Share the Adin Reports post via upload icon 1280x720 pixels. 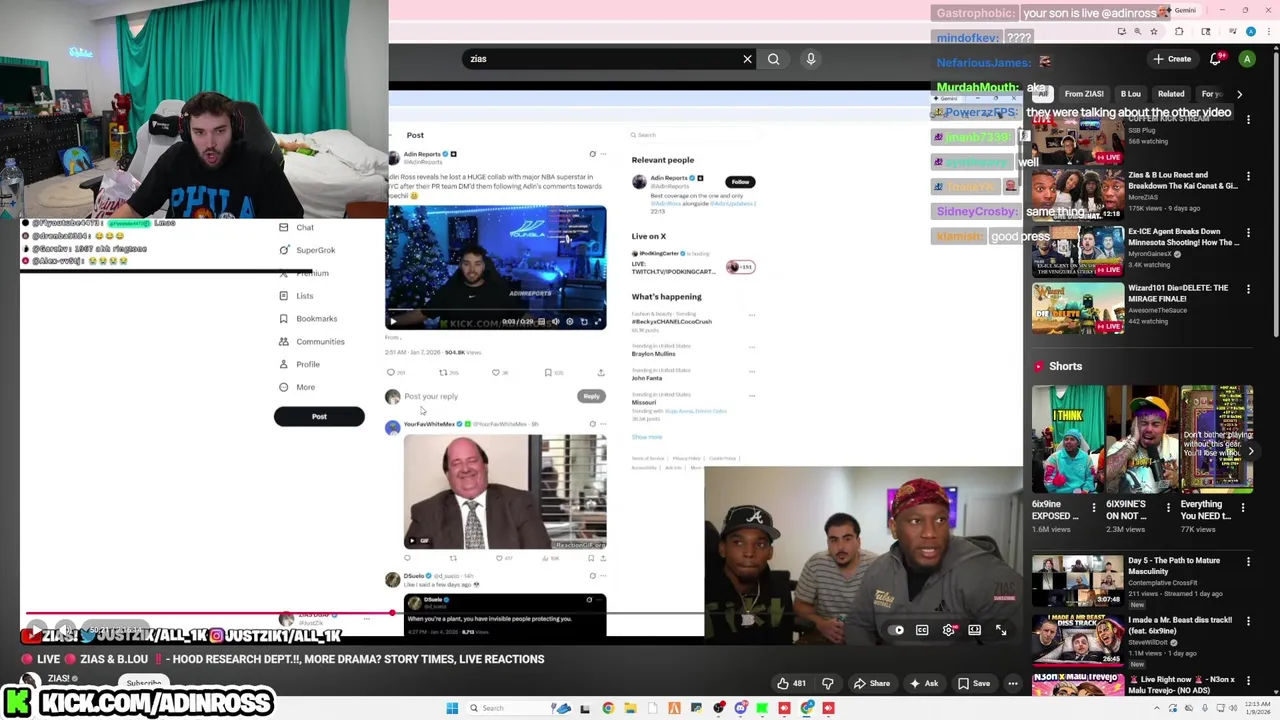click(x=601, y=372)
